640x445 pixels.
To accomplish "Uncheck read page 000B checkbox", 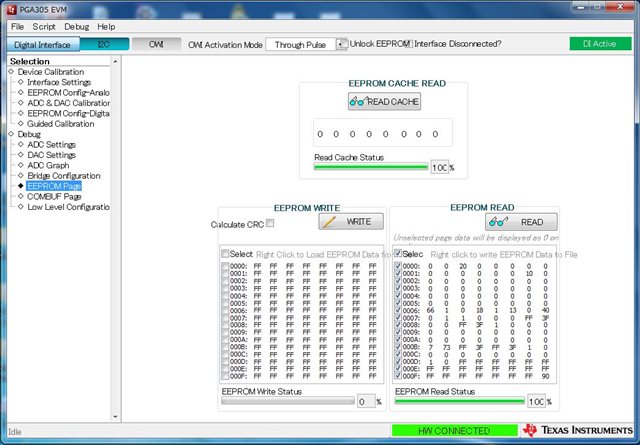I will pyautogui.click(x=398, y=347).
